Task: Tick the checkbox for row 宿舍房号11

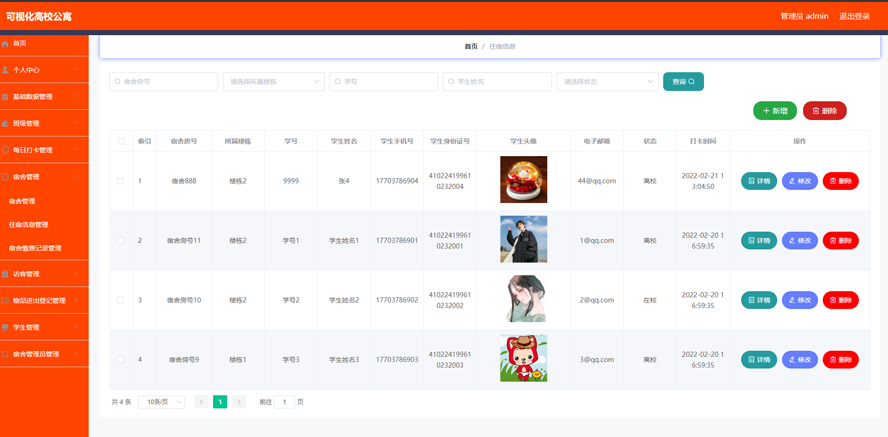Action: tap(120, 241)
